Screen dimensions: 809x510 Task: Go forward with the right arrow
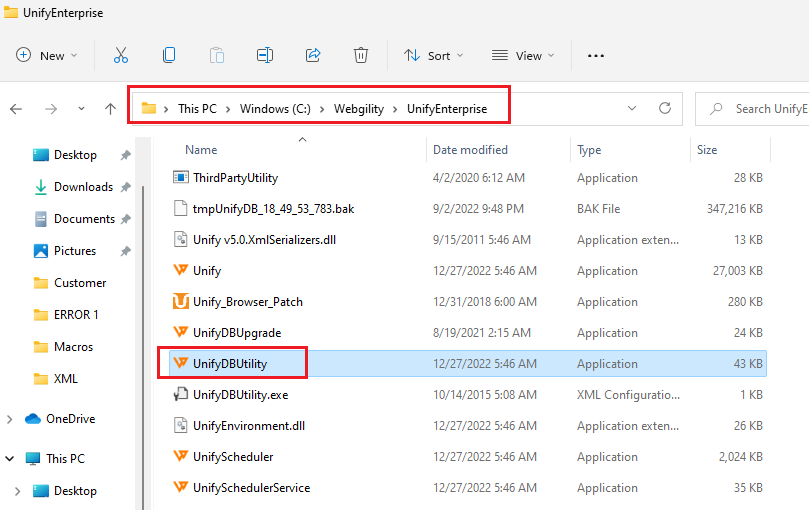[x=51, y=109]
